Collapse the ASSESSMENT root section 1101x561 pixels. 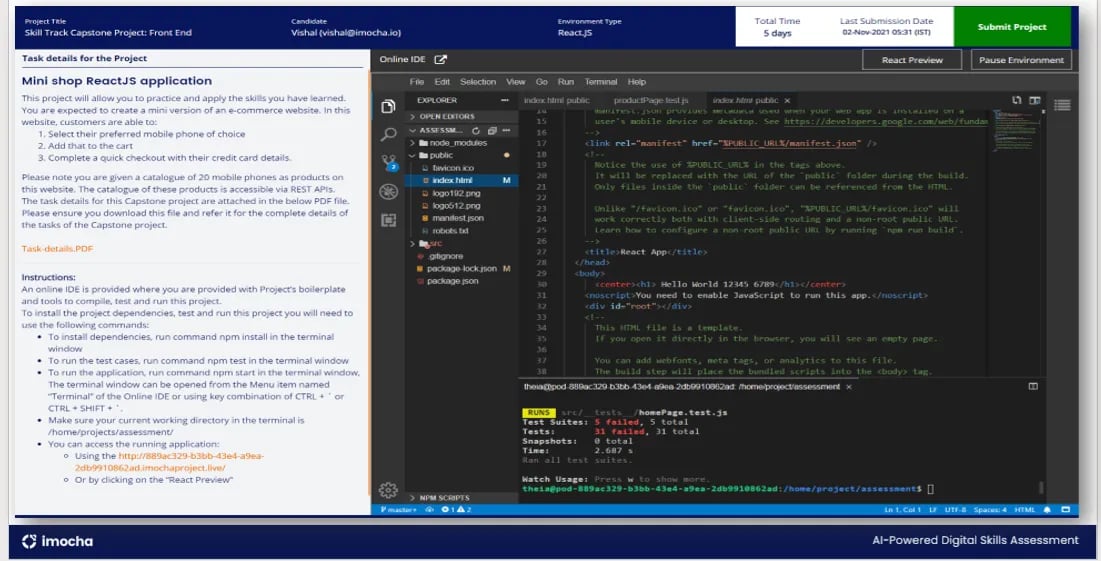(x=440, y=131)
